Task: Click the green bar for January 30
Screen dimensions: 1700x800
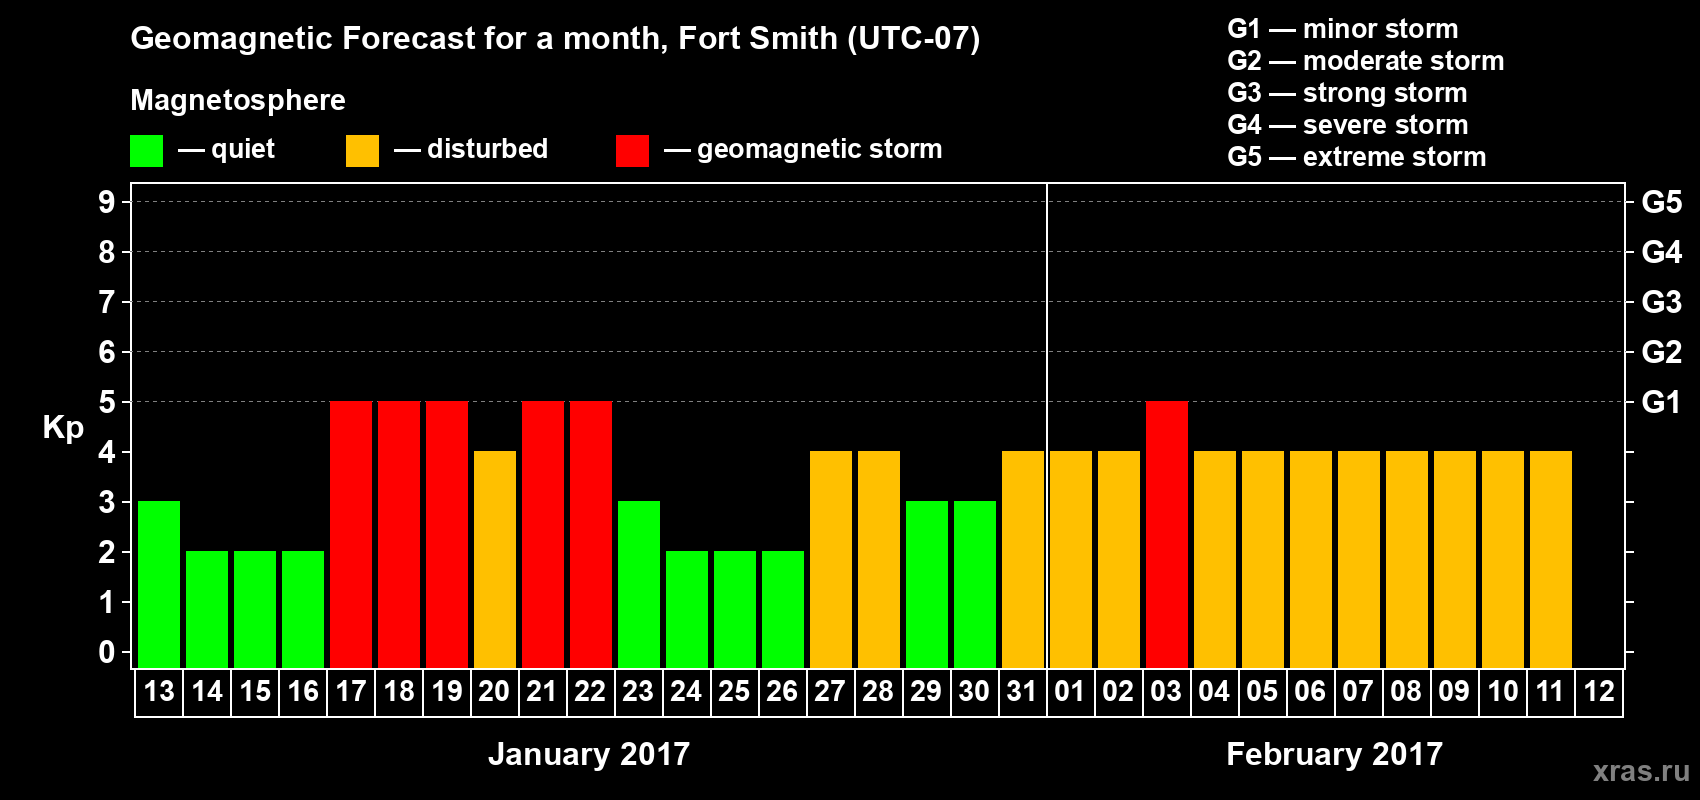Action: click(x=975, y=584)
